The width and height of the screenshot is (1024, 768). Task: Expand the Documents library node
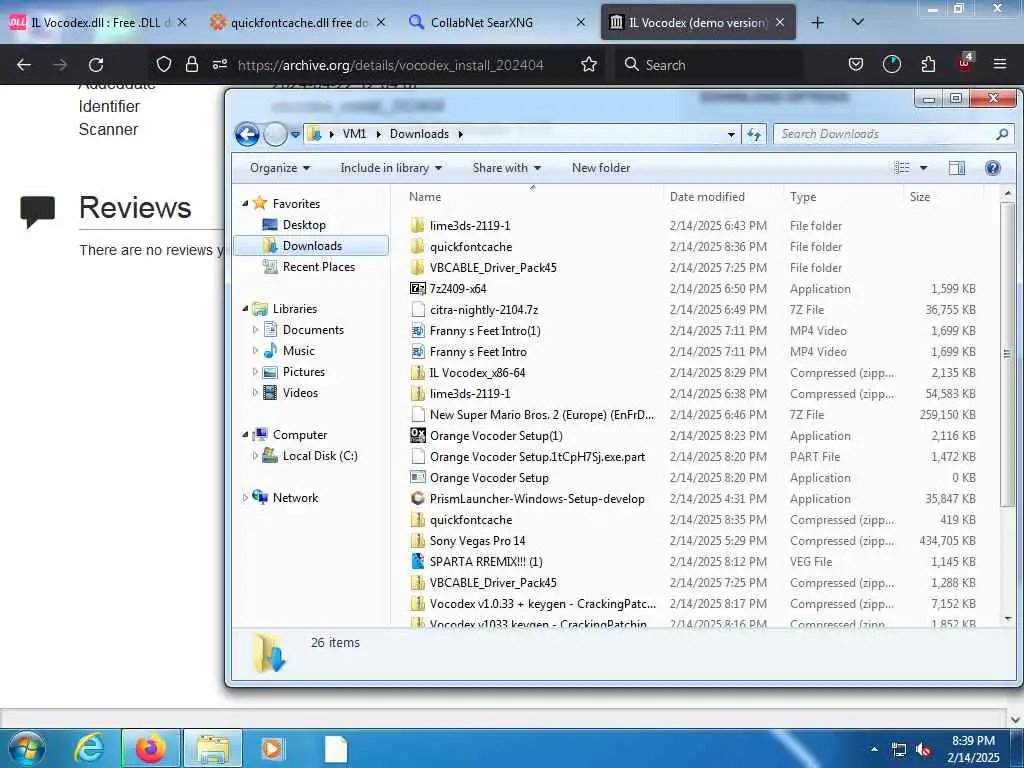[x=255, y=330]
